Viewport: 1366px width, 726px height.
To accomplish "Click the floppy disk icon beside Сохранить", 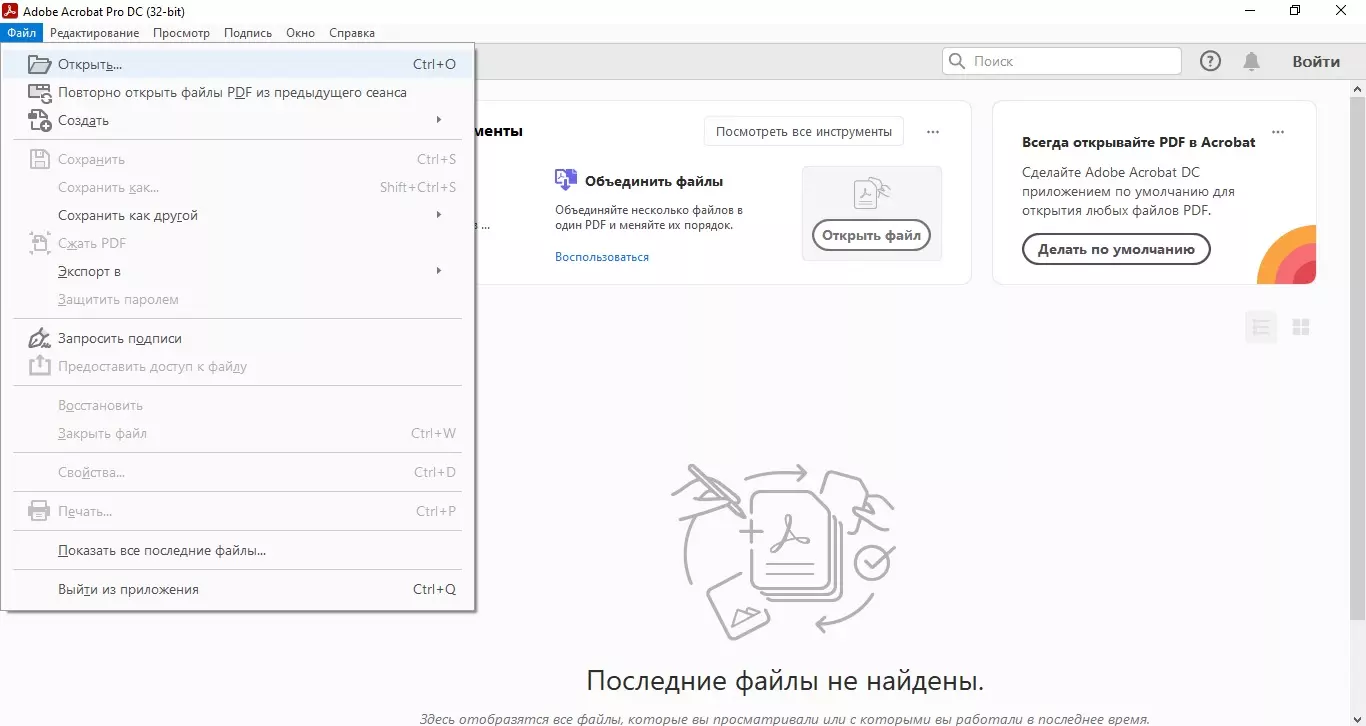I will (x=39, y=159).
